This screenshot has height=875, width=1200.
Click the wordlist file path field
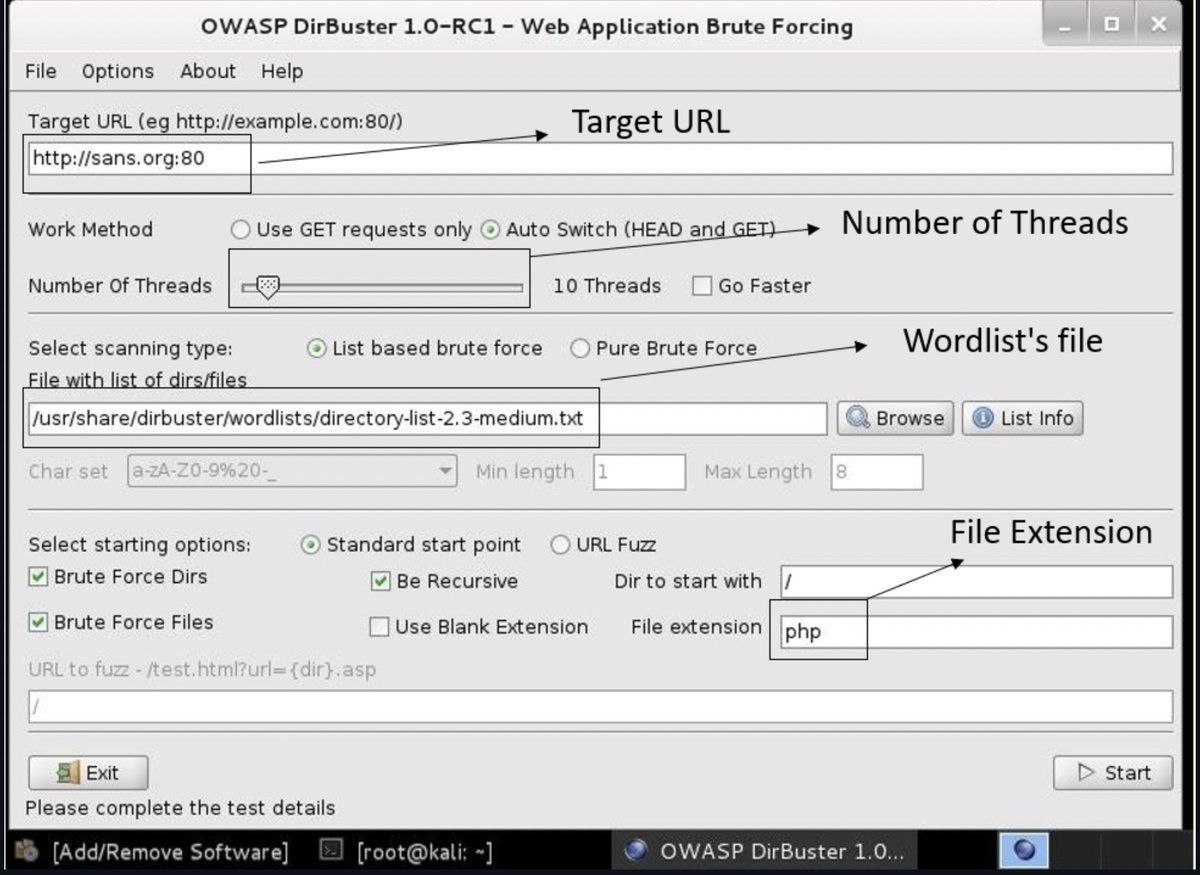(x=428, y=418)
